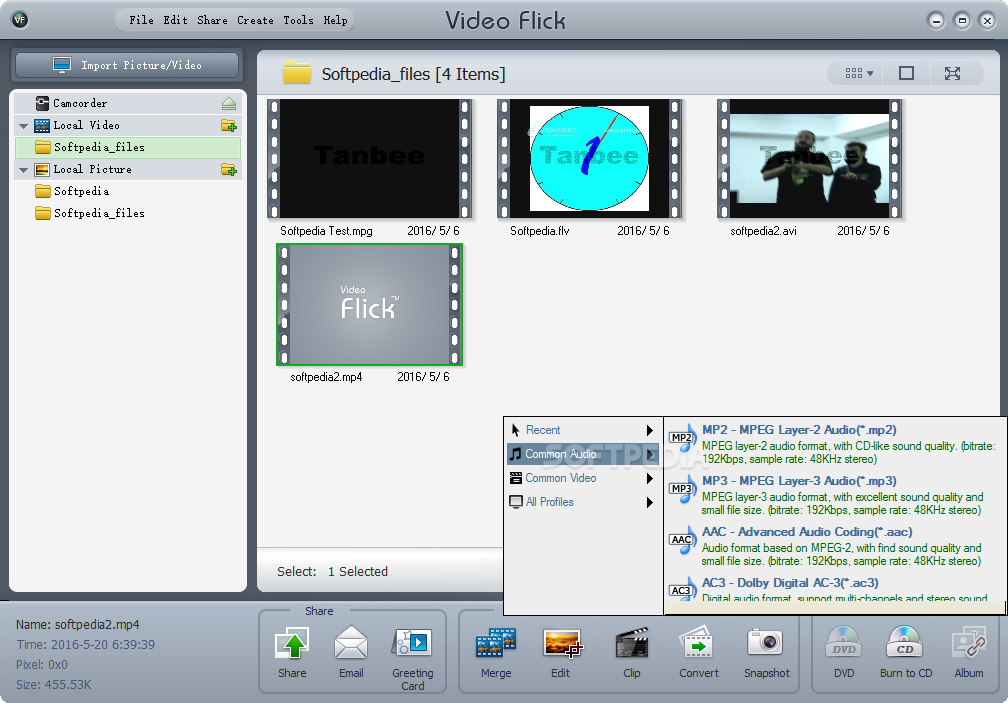This screenshot has width=1008, height=703.
Task: Expand the Recent profiles submenu
Action: click(583, 430)
